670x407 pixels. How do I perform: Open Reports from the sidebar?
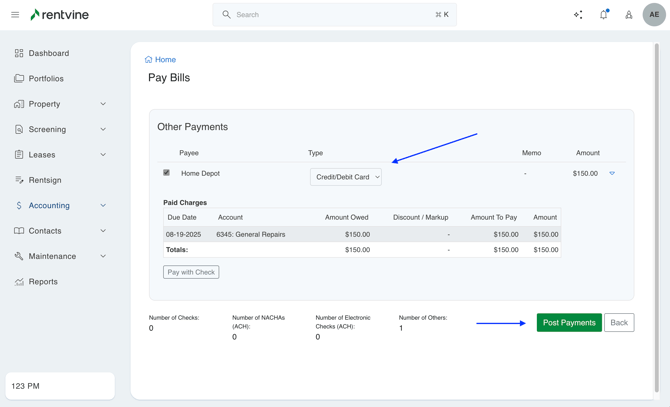click(x=43, y=282)
